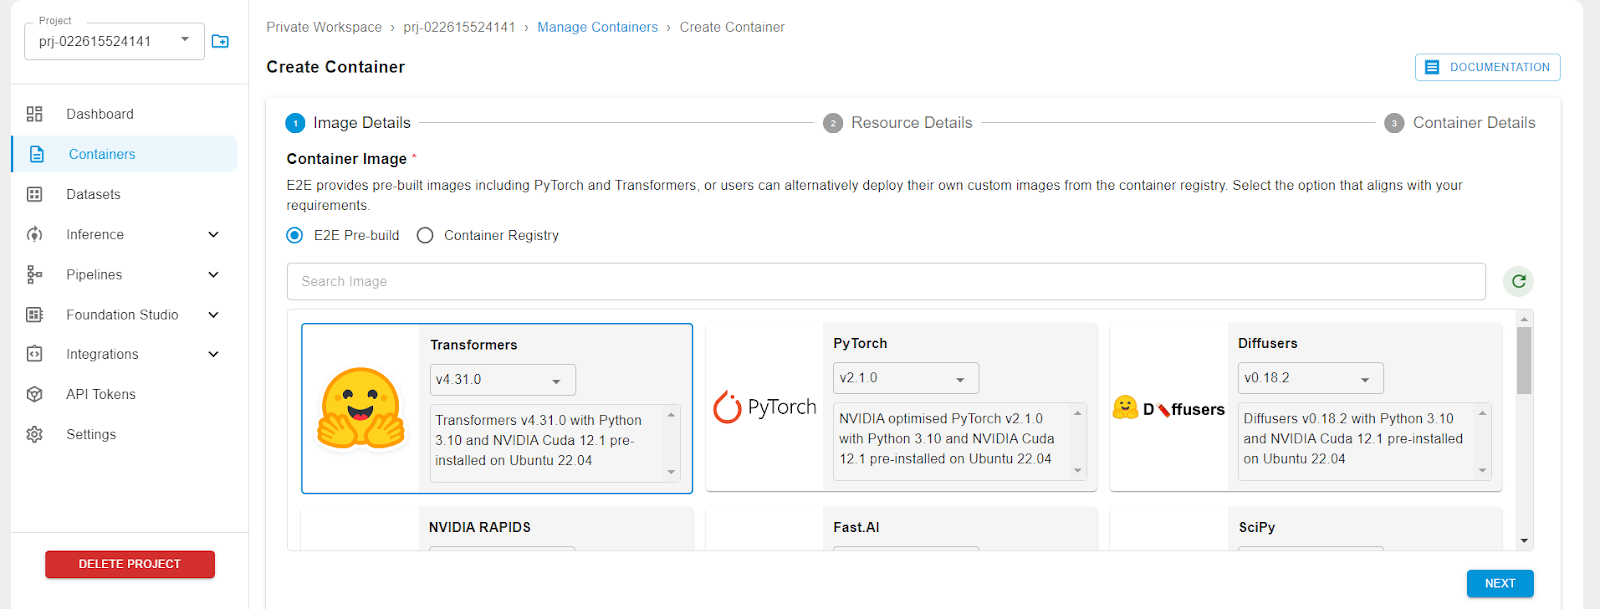
Task: Expand the Pipelines menu chevron
Action: click(x=213, y=274)
